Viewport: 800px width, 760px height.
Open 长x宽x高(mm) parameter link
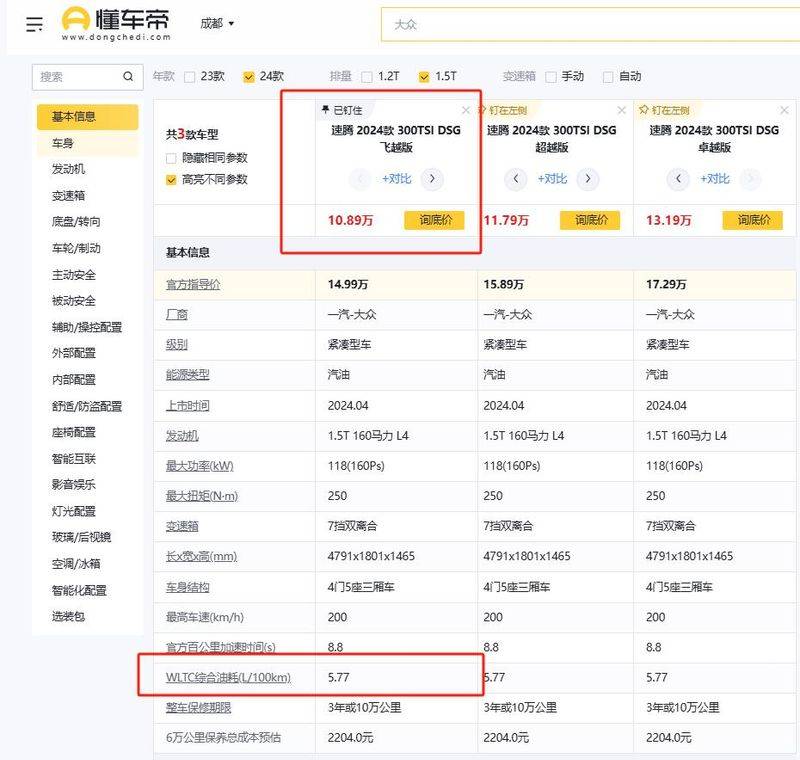[x=202, y=556]
